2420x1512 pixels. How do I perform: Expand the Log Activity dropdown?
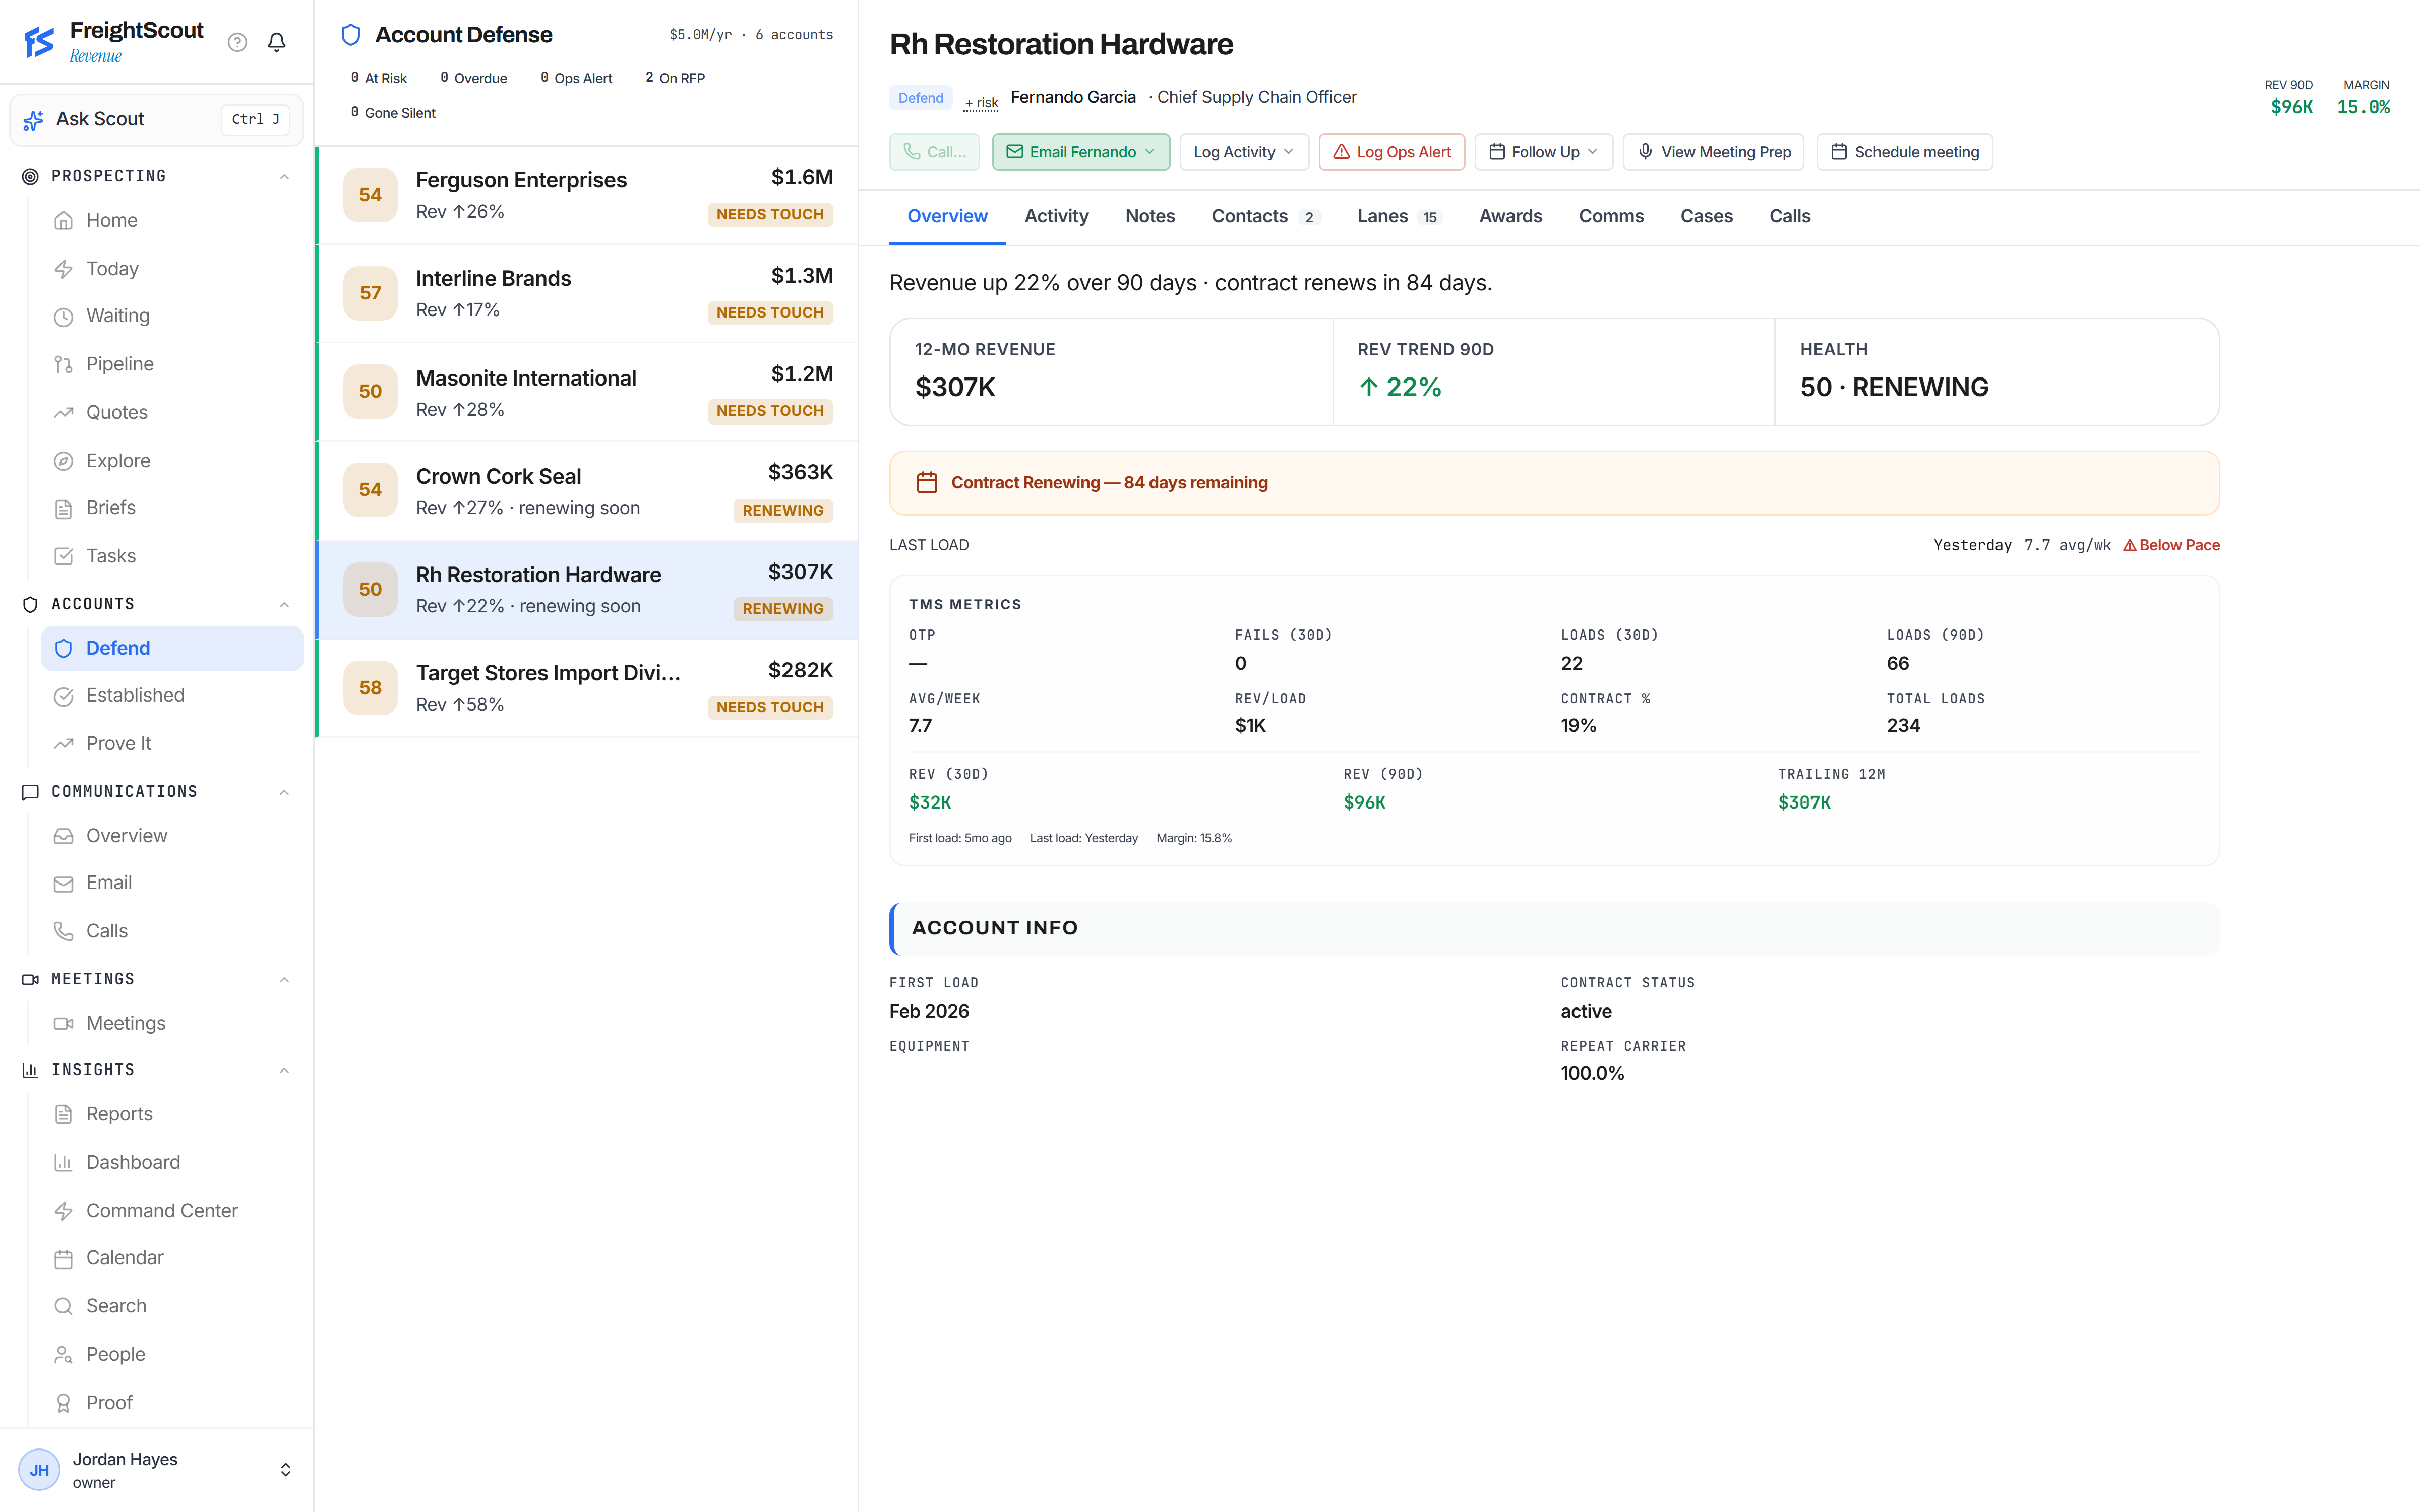1244,152
